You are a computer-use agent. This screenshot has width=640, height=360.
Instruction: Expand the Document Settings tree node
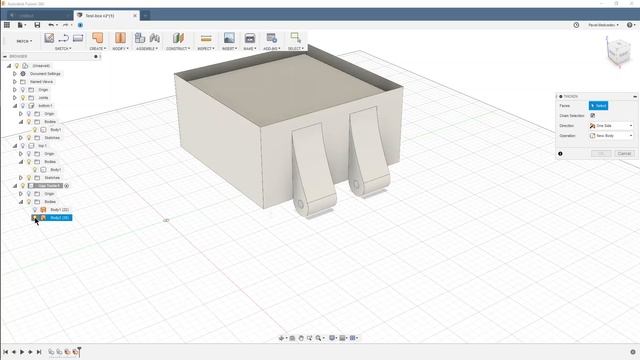pos(15,74)
